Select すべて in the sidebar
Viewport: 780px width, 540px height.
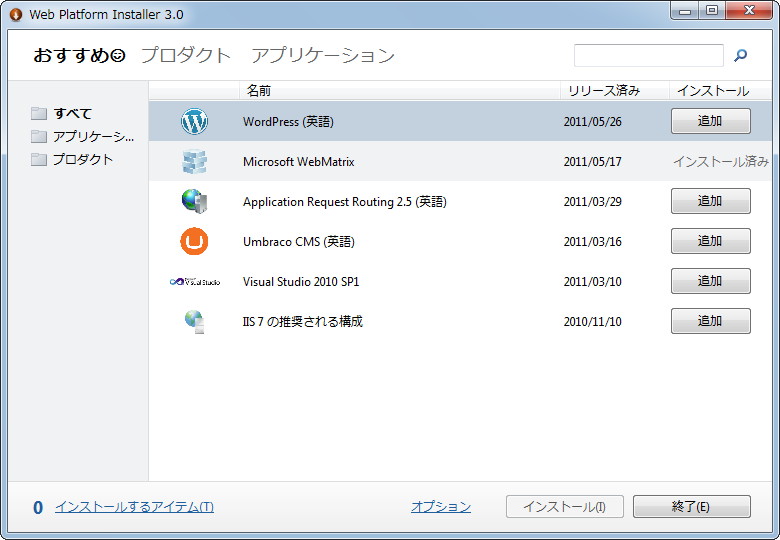tap(73, 113)
